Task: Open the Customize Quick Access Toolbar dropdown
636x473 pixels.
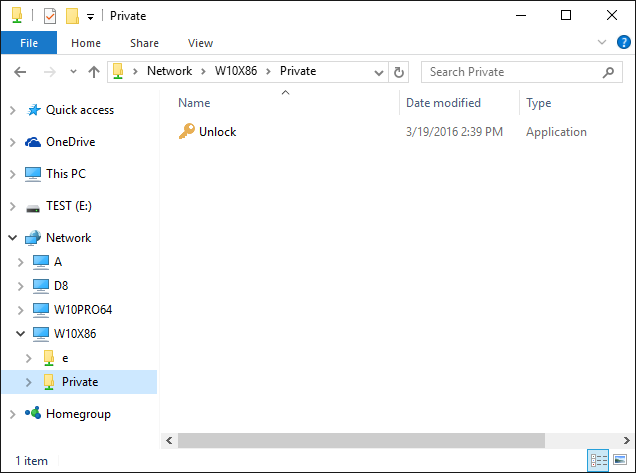Action: tap(90, 17)
